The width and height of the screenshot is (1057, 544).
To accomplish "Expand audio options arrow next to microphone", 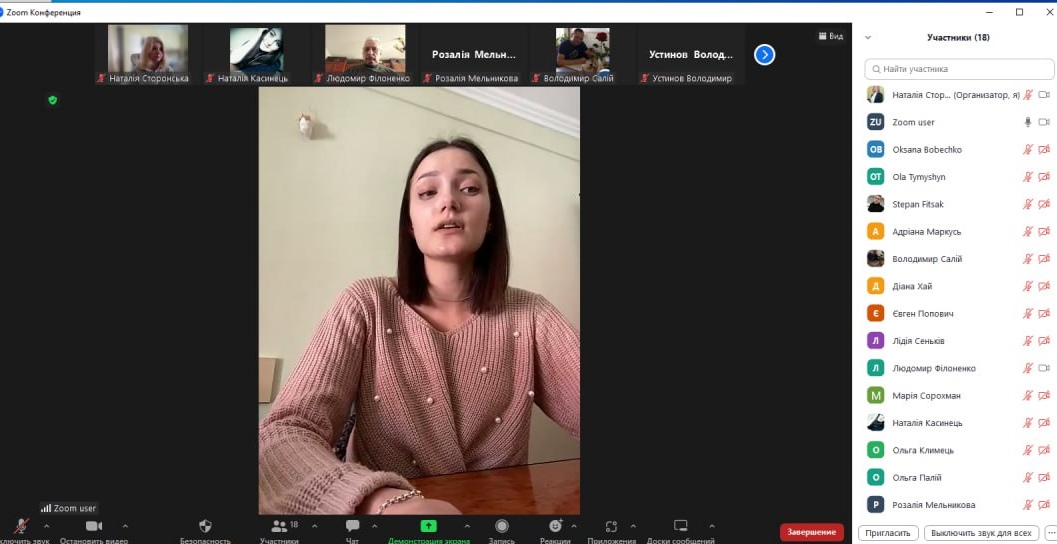I will pyautogui.click(x=46, y=526).
